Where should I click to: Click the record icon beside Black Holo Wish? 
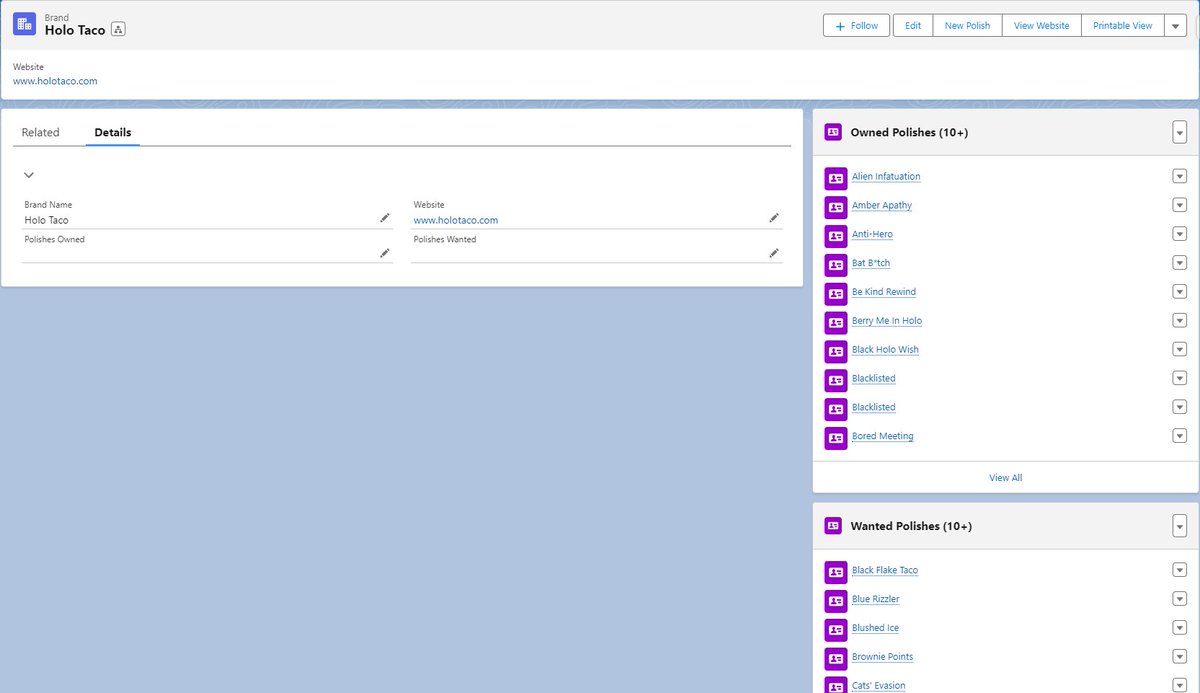coord(836,352)
